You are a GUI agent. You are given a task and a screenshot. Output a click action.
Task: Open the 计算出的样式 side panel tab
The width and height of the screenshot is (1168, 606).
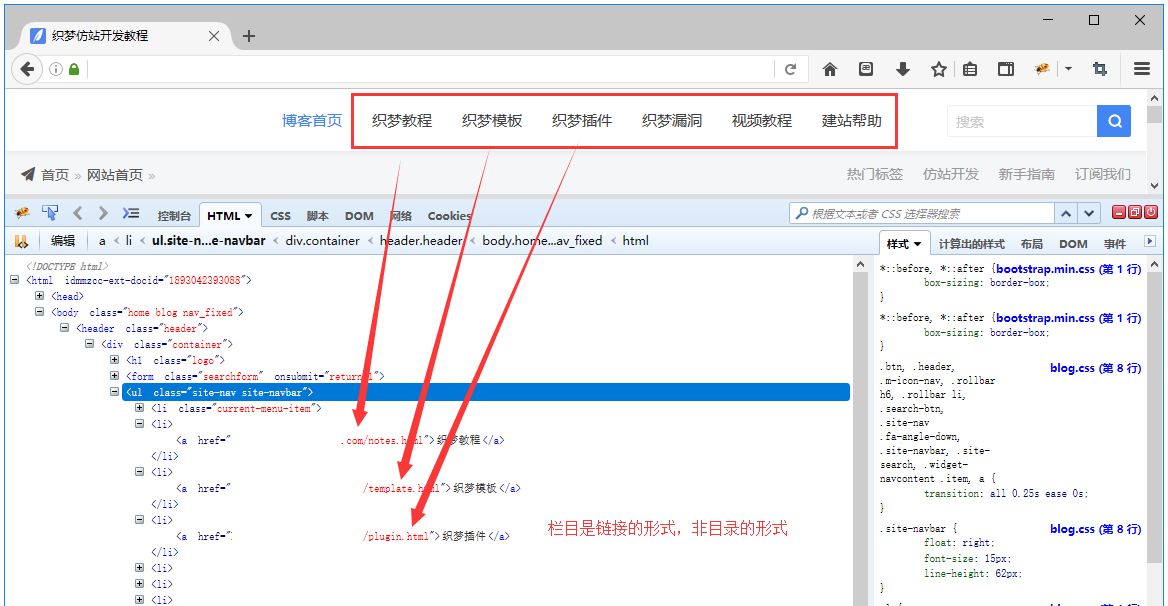971,244
